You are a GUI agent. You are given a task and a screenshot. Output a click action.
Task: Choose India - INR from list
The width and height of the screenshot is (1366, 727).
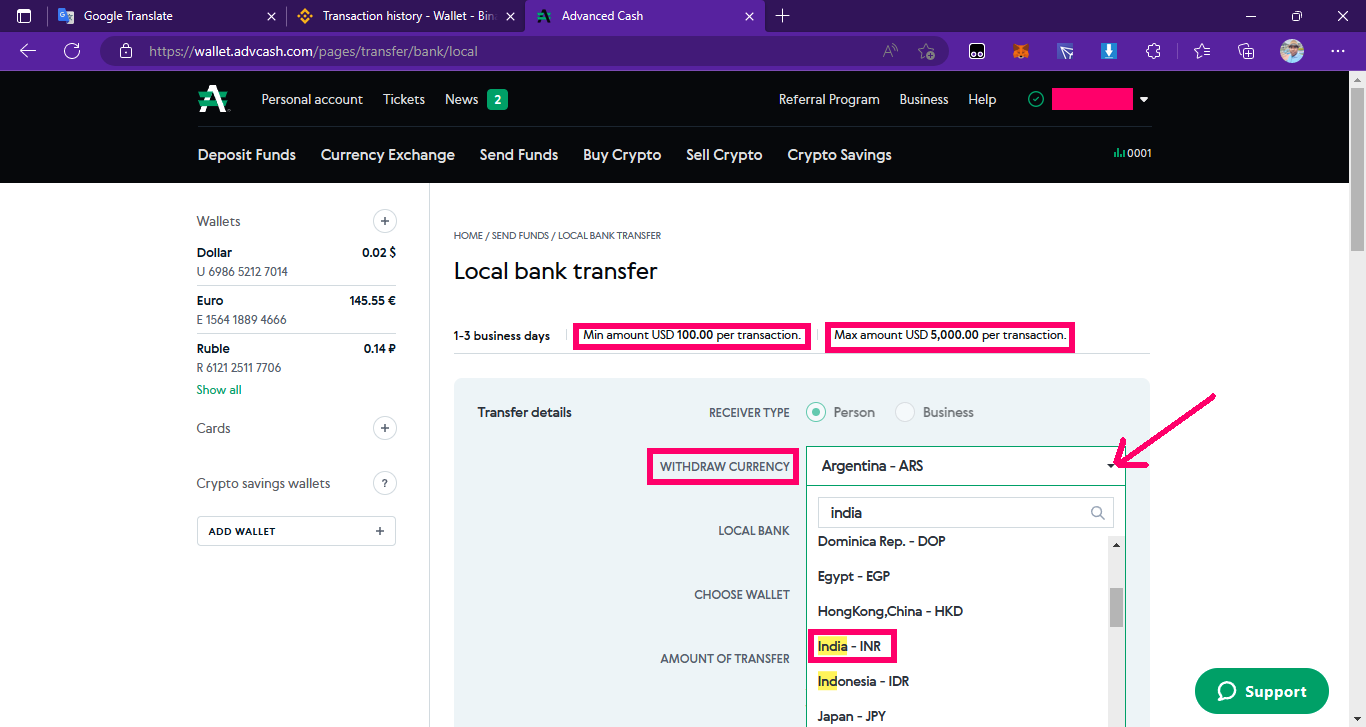click(x=850, y=646)
